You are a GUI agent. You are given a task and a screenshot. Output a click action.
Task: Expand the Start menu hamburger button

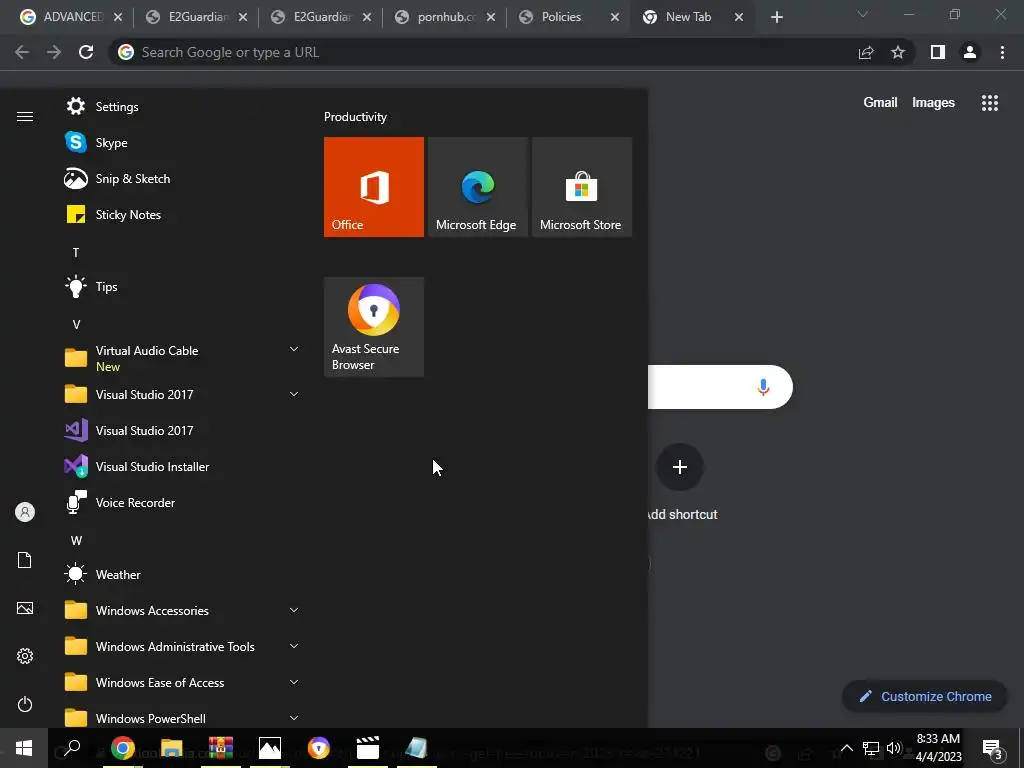25,116
